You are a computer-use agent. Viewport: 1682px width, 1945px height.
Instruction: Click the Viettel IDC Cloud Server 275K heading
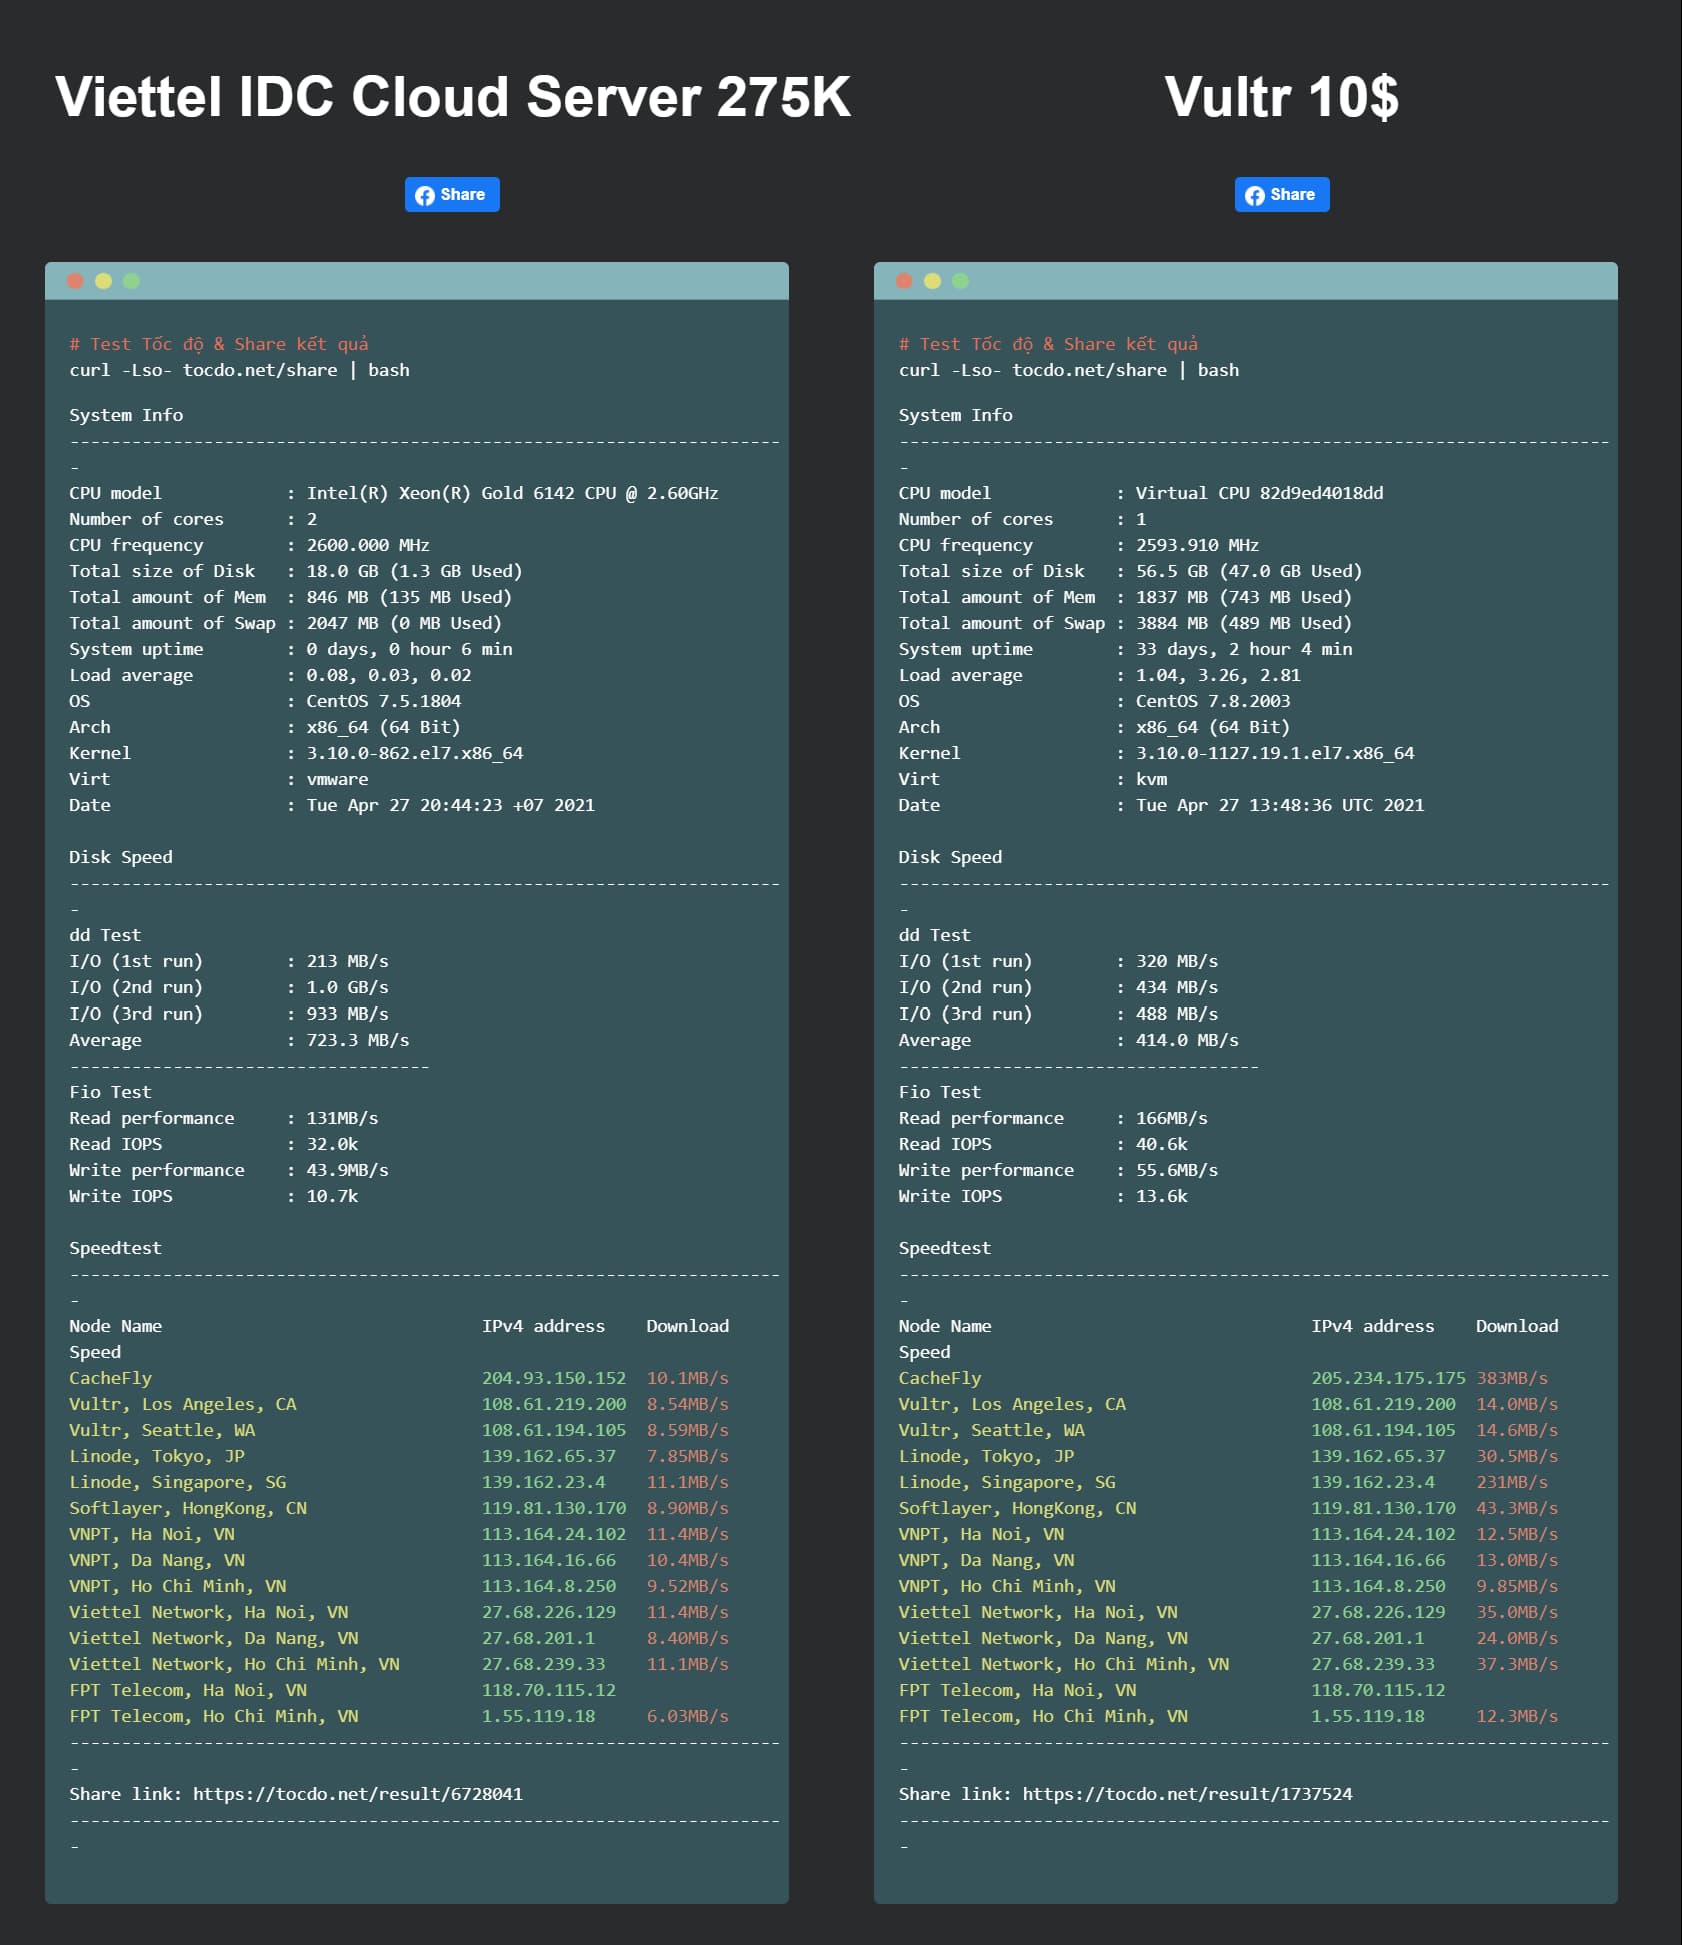pos(453,97)
